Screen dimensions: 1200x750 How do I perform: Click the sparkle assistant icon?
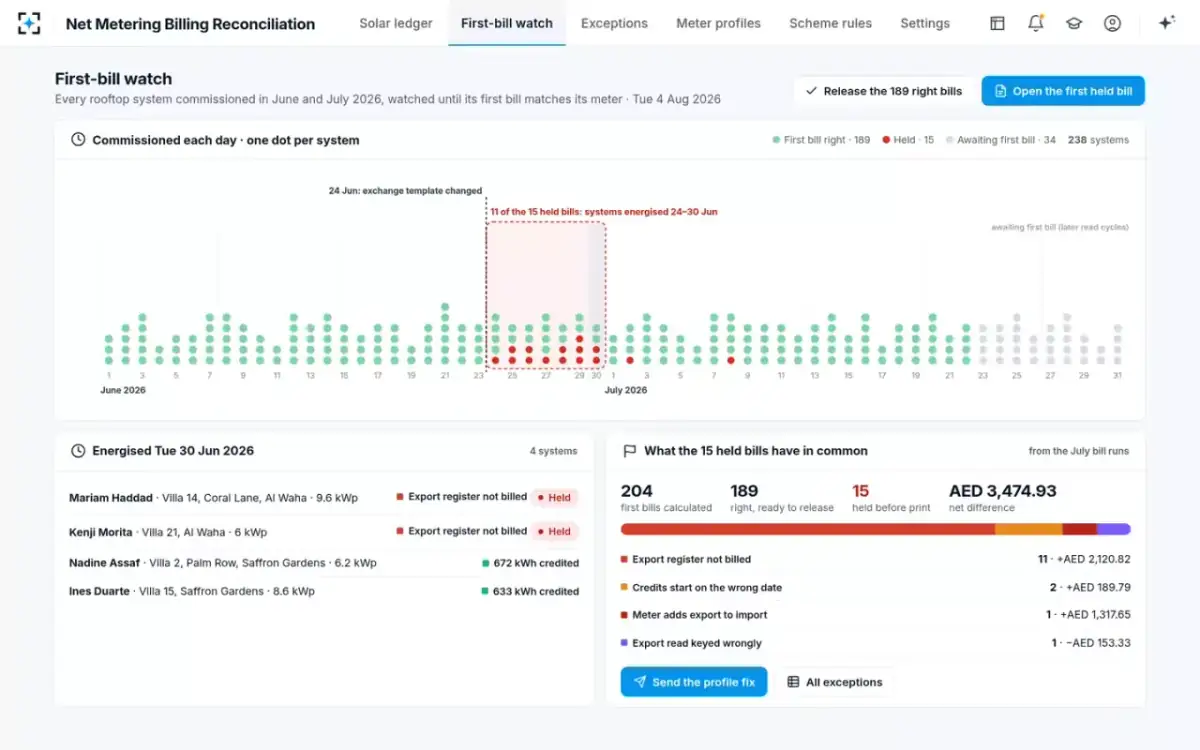[1166, 23]
